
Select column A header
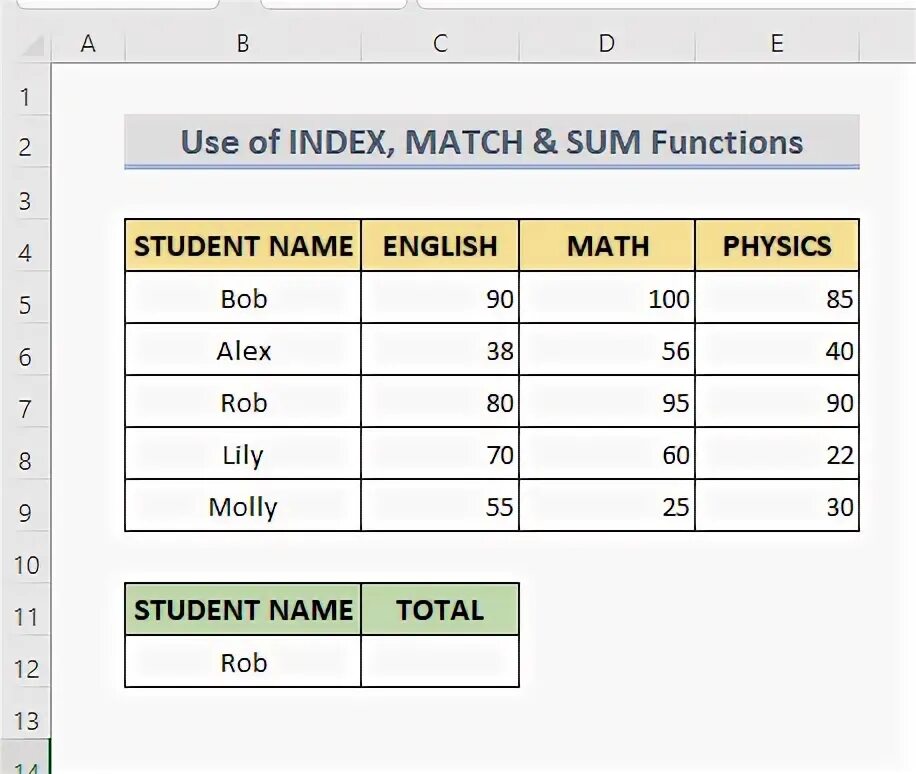88,44
